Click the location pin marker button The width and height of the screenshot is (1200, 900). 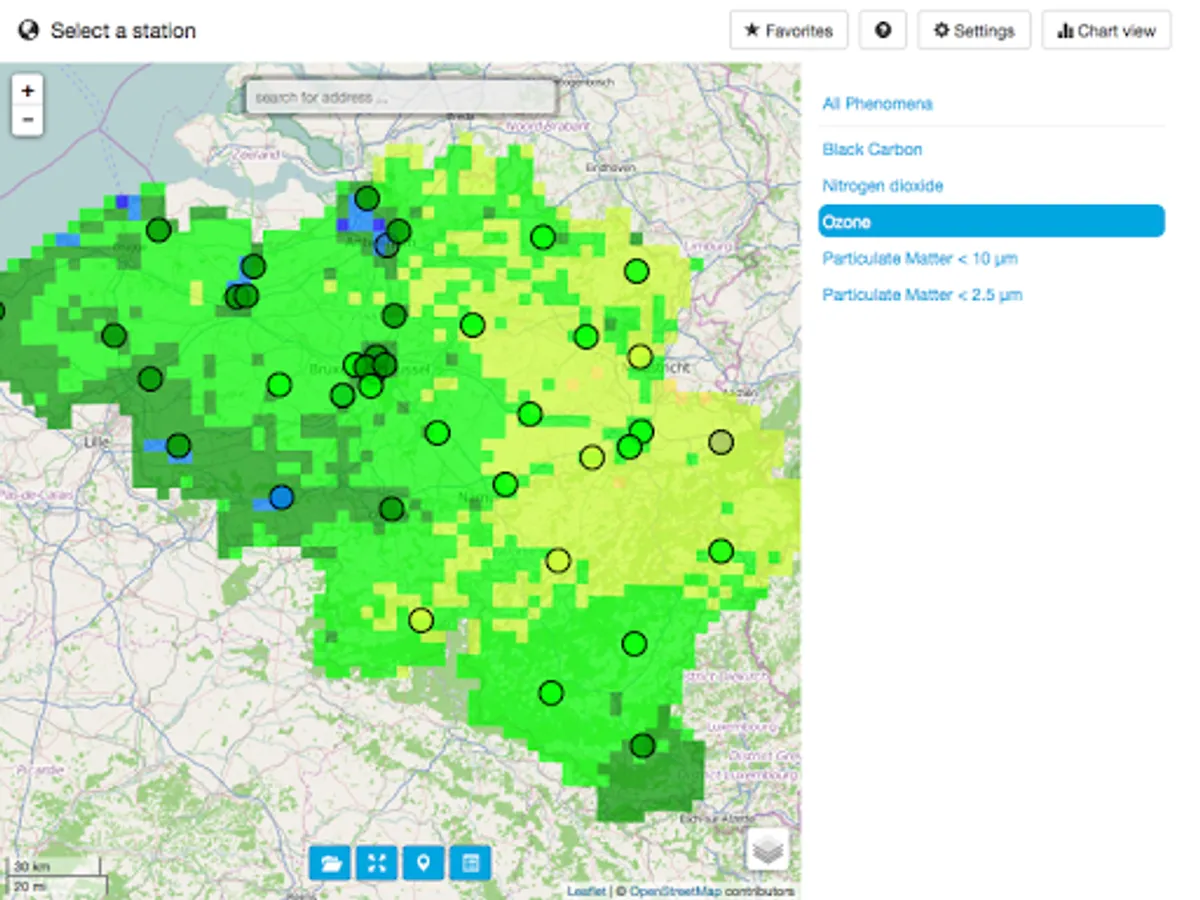point(424,862)
